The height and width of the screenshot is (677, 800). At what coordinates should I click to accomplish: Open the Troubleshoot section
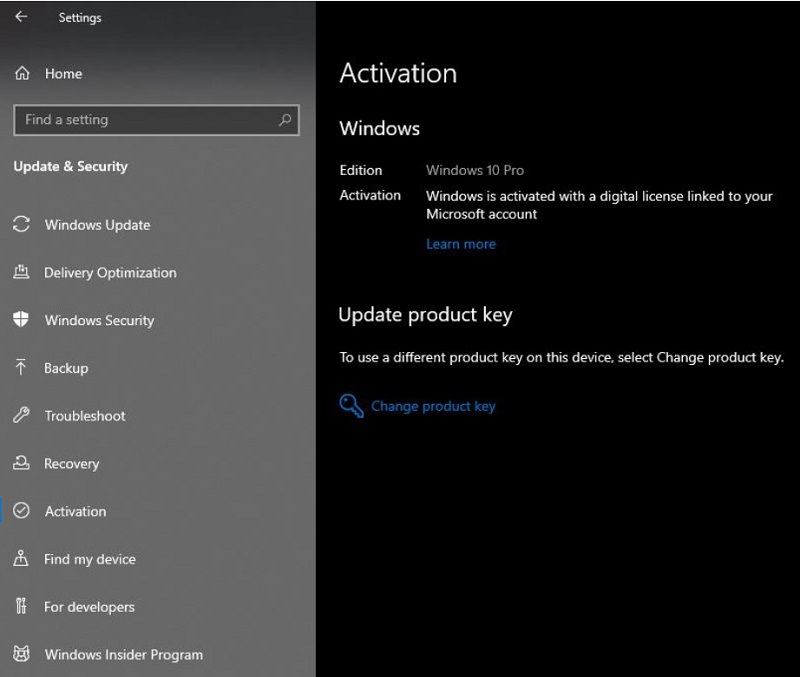click(x=85, y=416)
